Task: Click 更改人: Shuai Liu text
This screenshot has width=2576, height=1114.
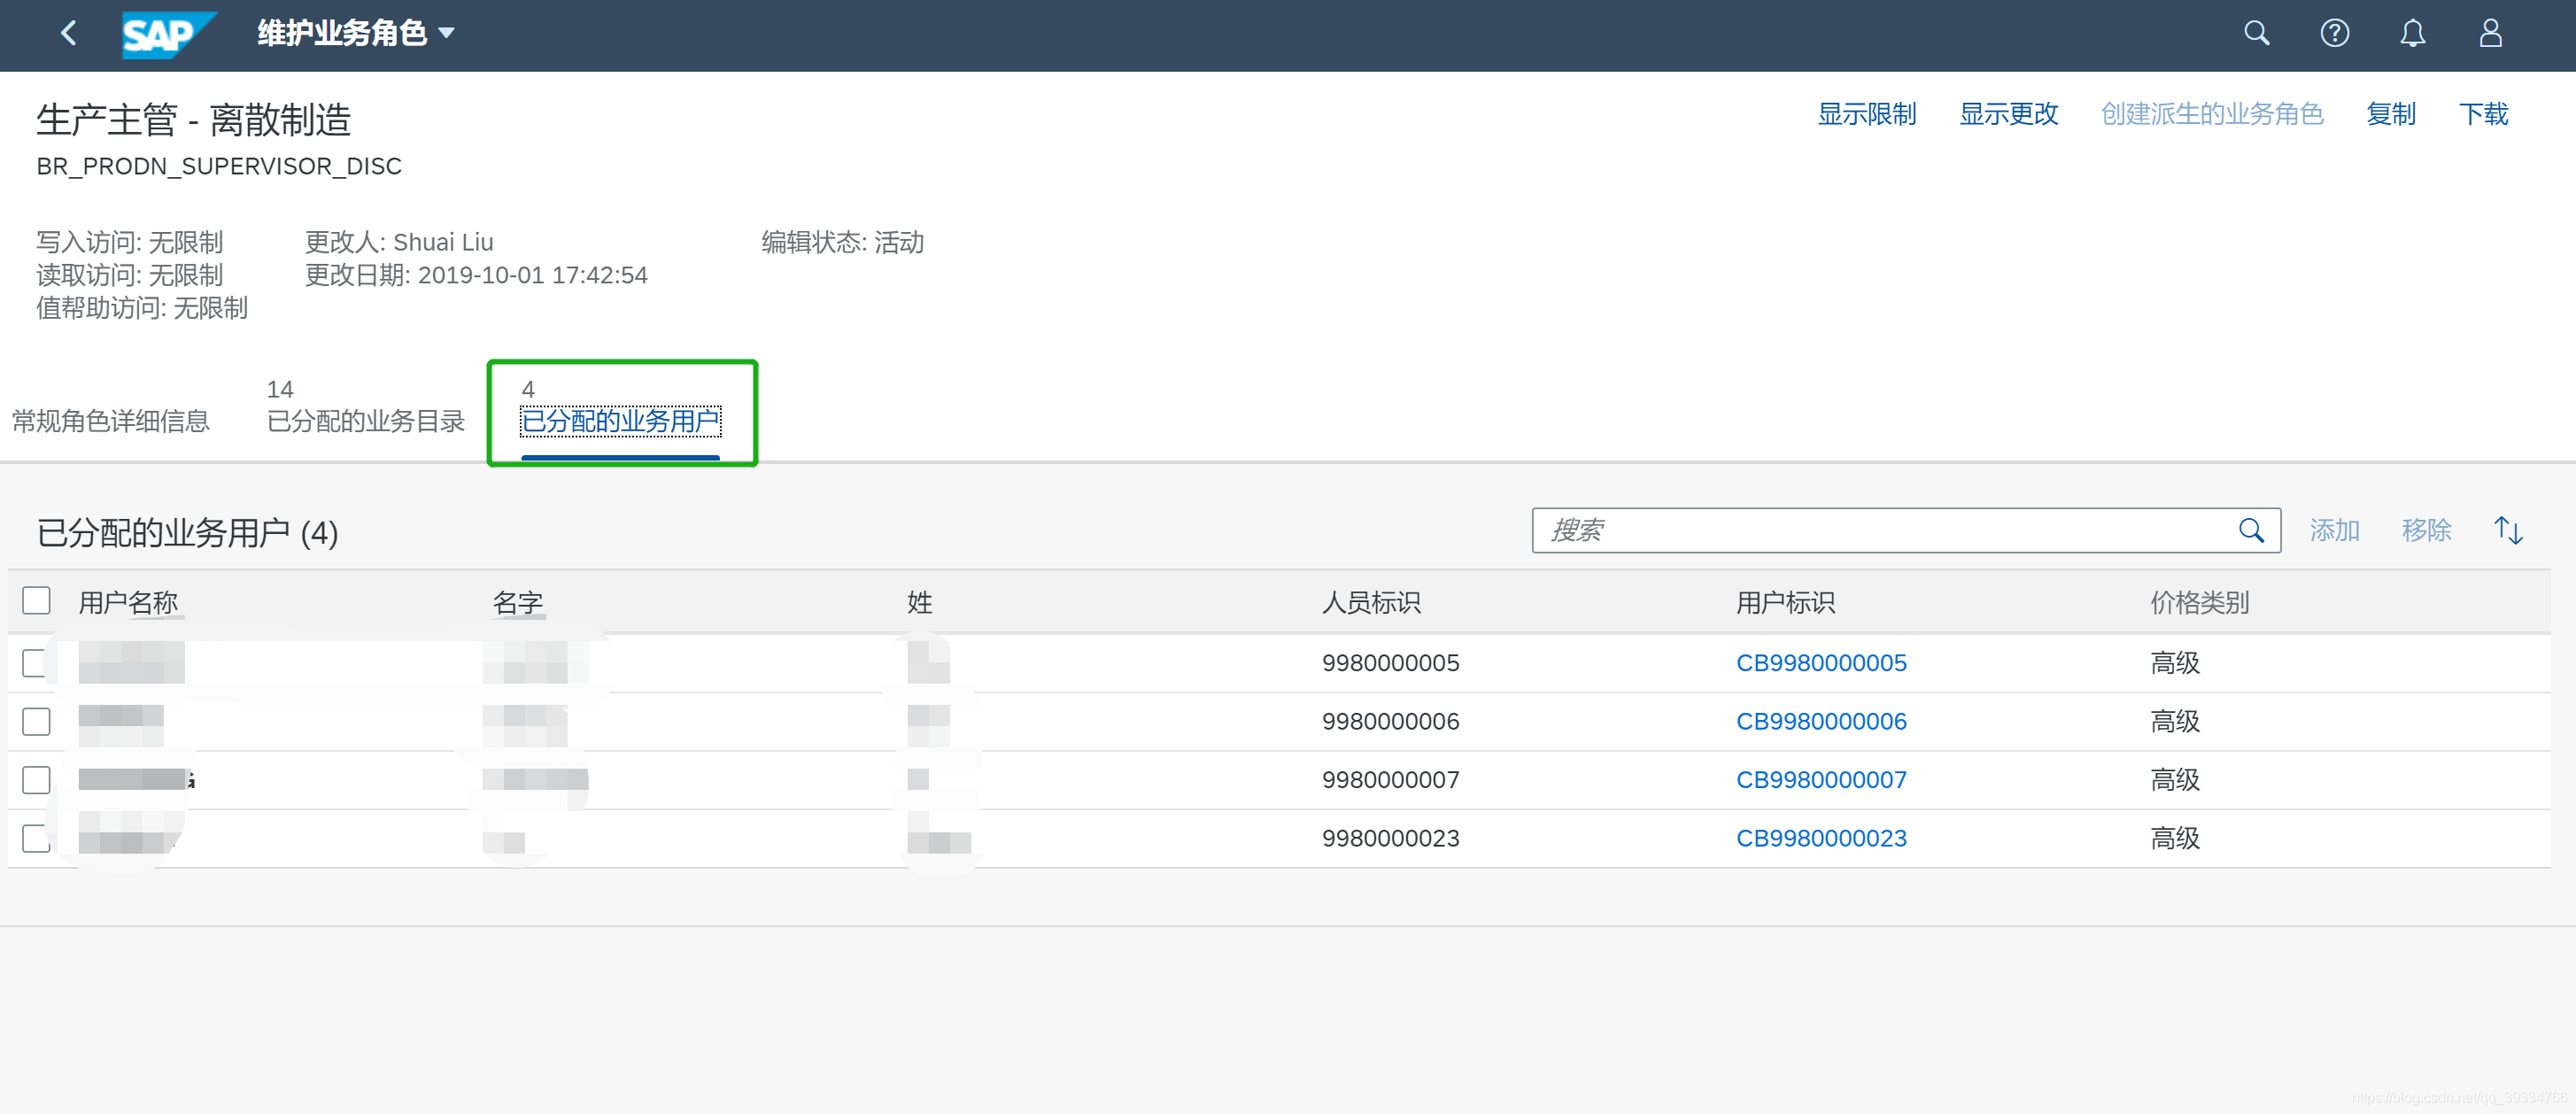Action: tap(399, 242)
